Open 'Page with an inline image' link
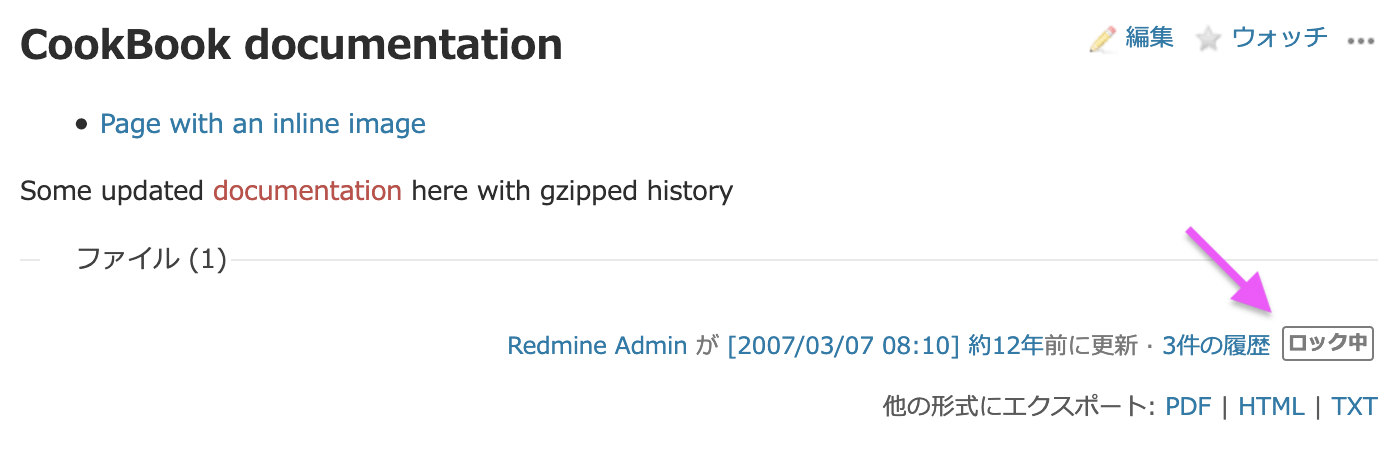The image size is (1398, 474). pyautogui.click(x=263, y=124)
